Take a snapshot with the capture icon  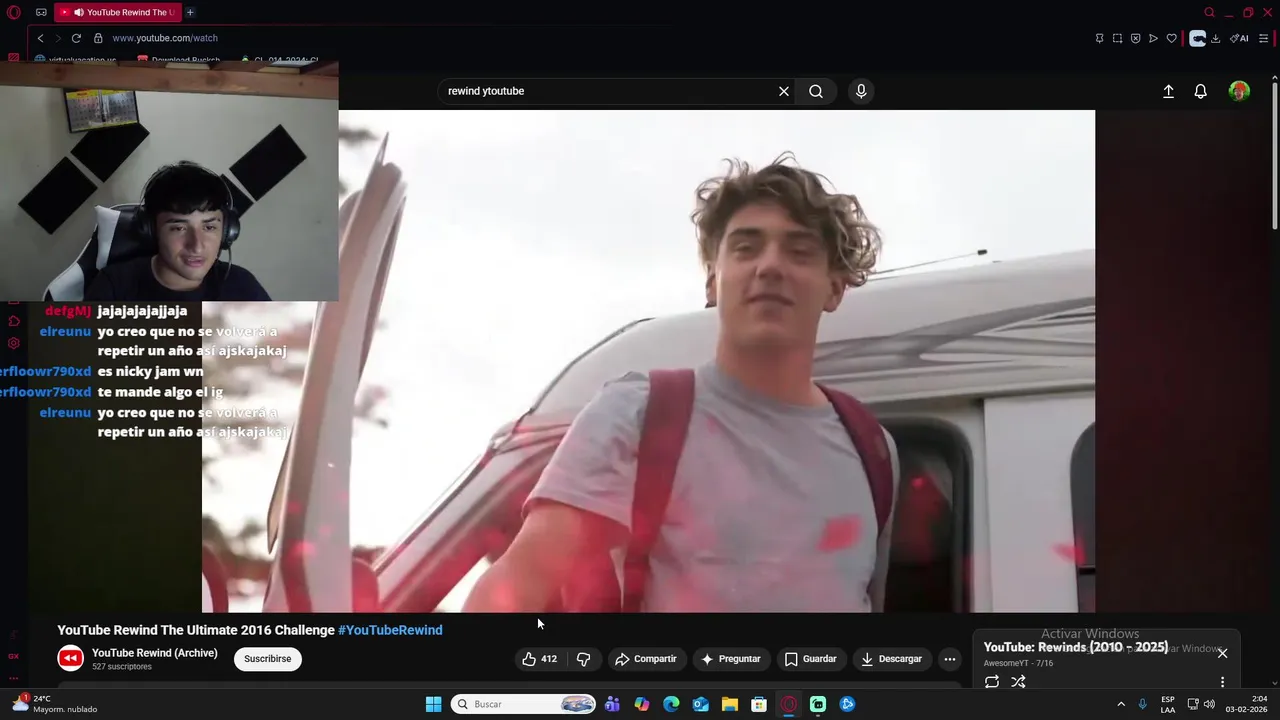click(1117, 38)
